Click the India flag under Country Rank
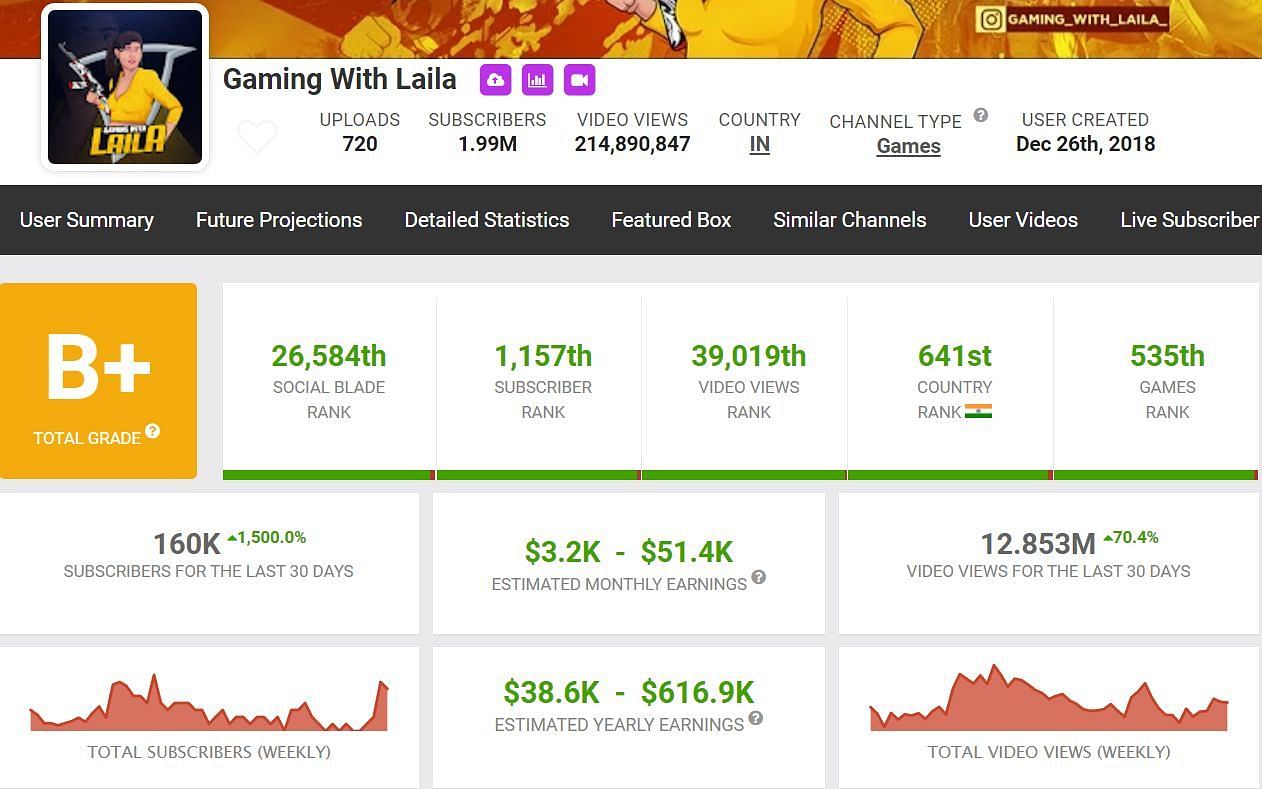Screen dimensions: 1262x789 [978, 411]
